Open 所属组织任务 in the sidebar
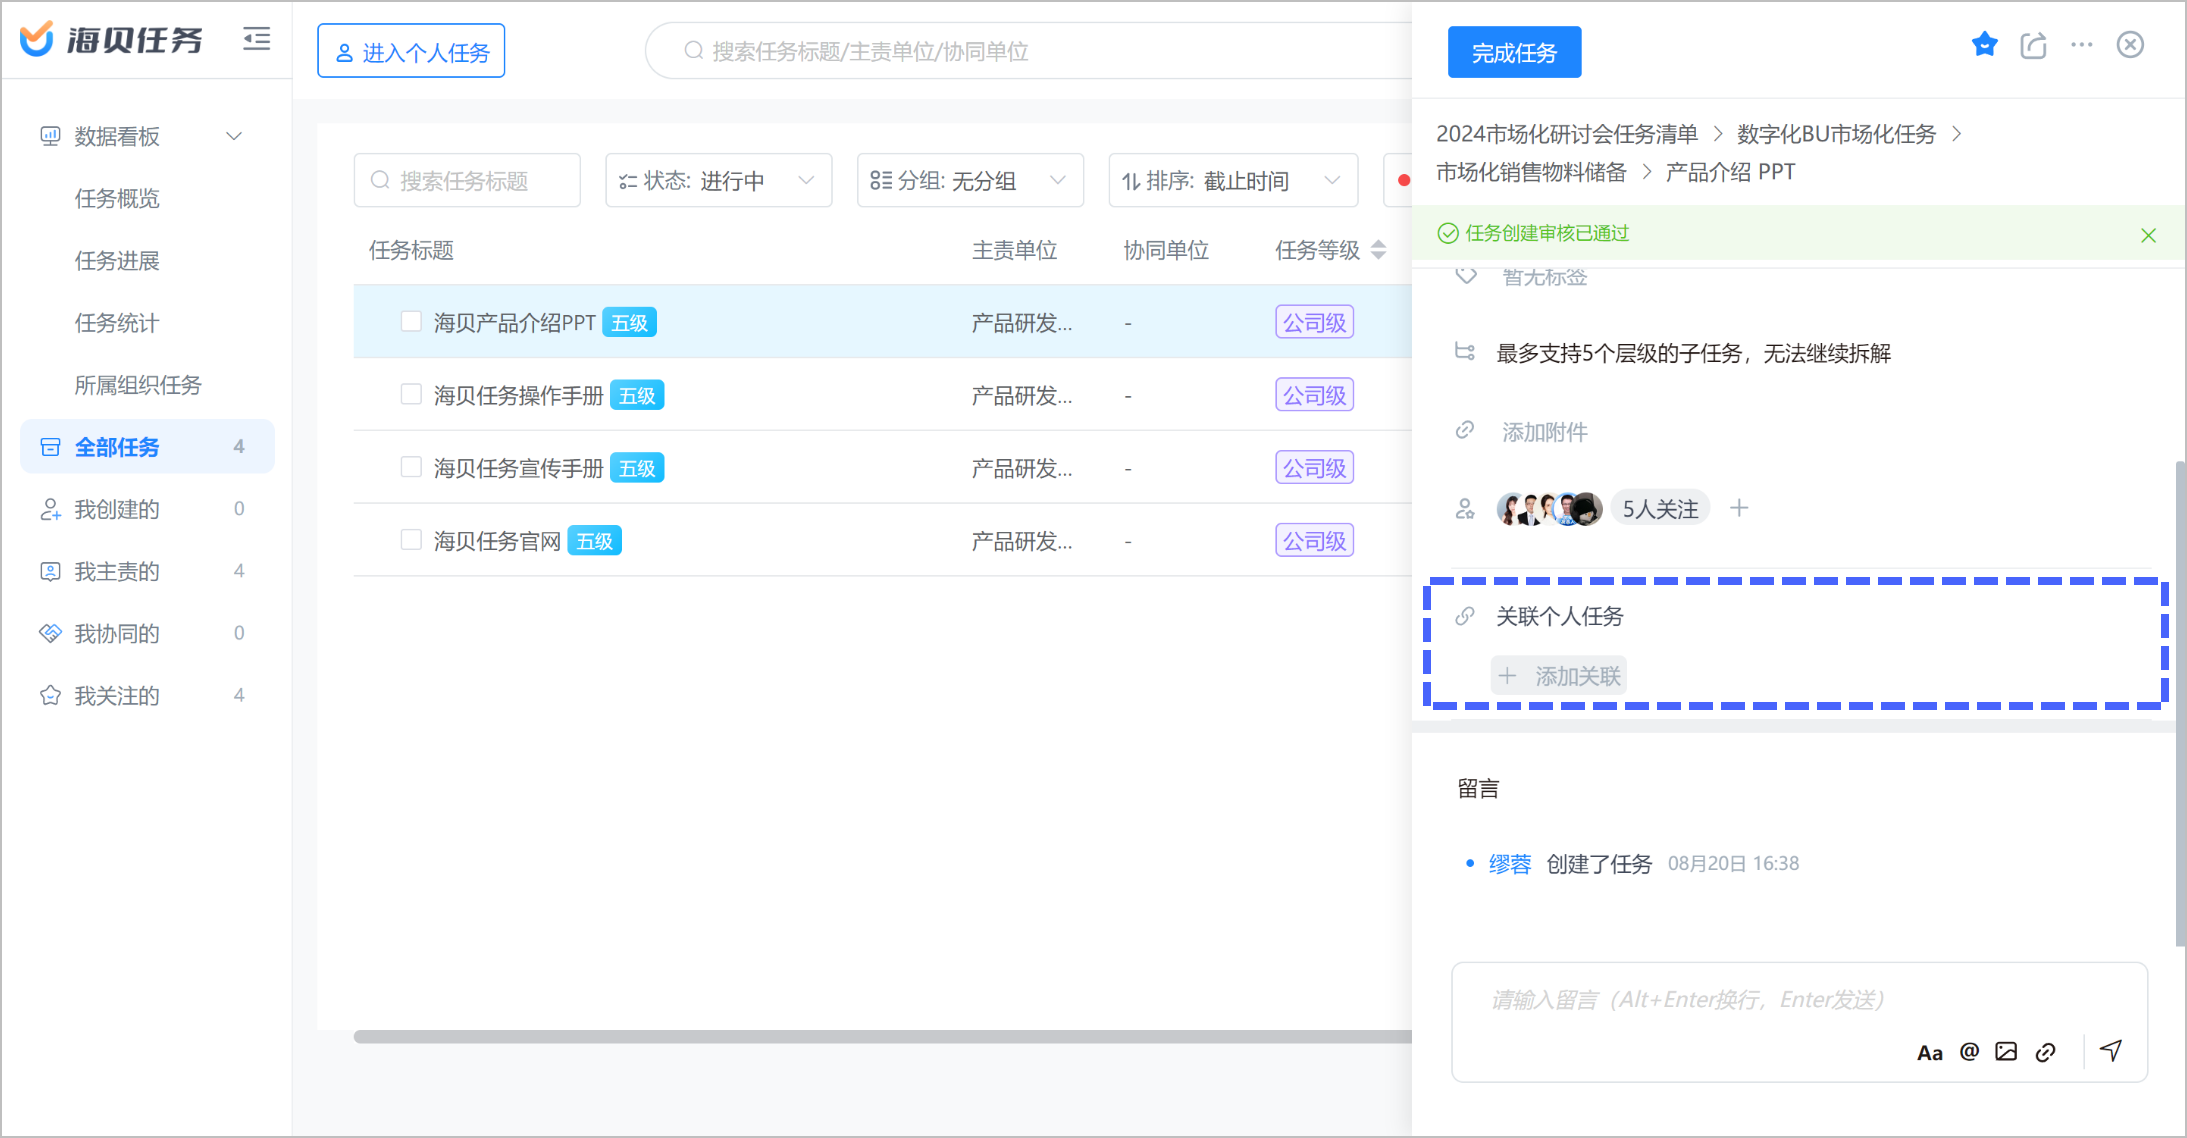The image size is (2187, 1138). coord(138,385)
